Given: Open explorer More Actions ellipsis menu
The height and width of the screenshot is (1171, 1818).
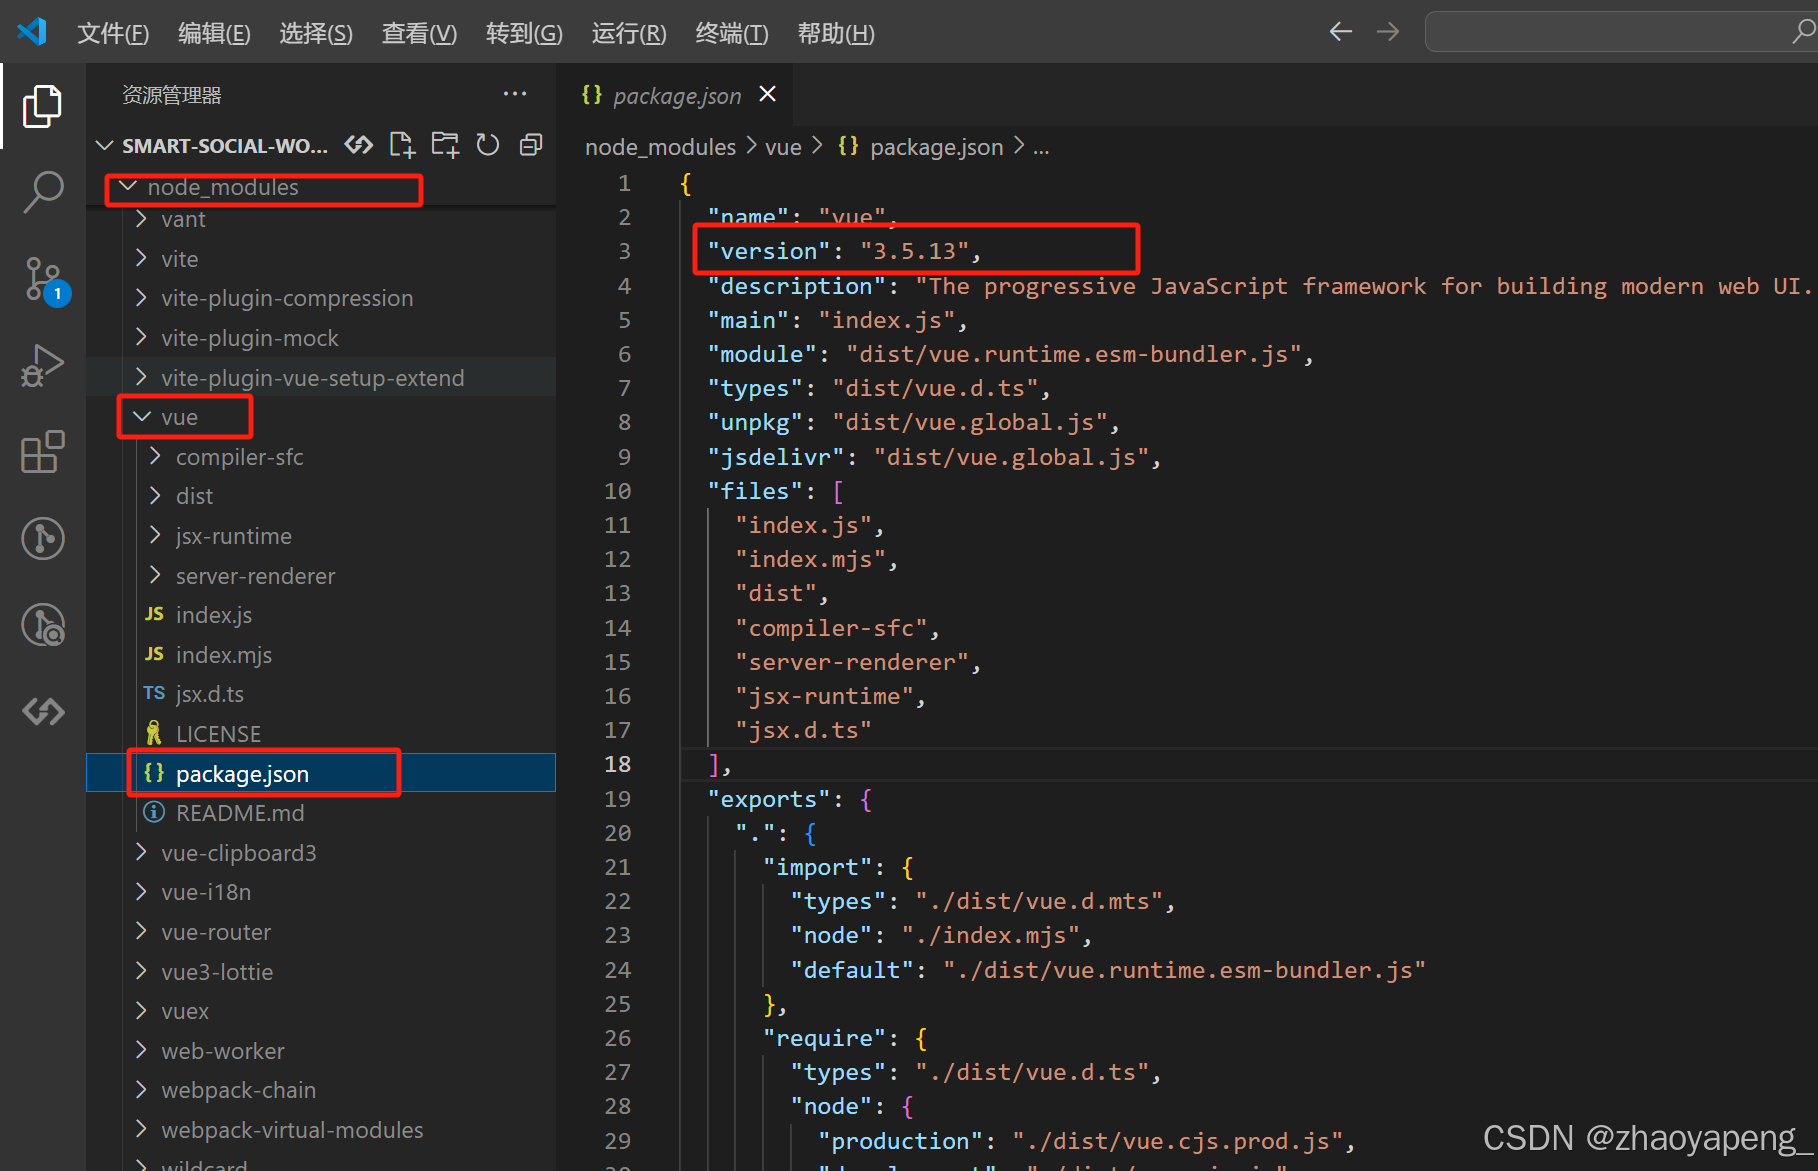Looking at the screenshot, I should point(515,94).
